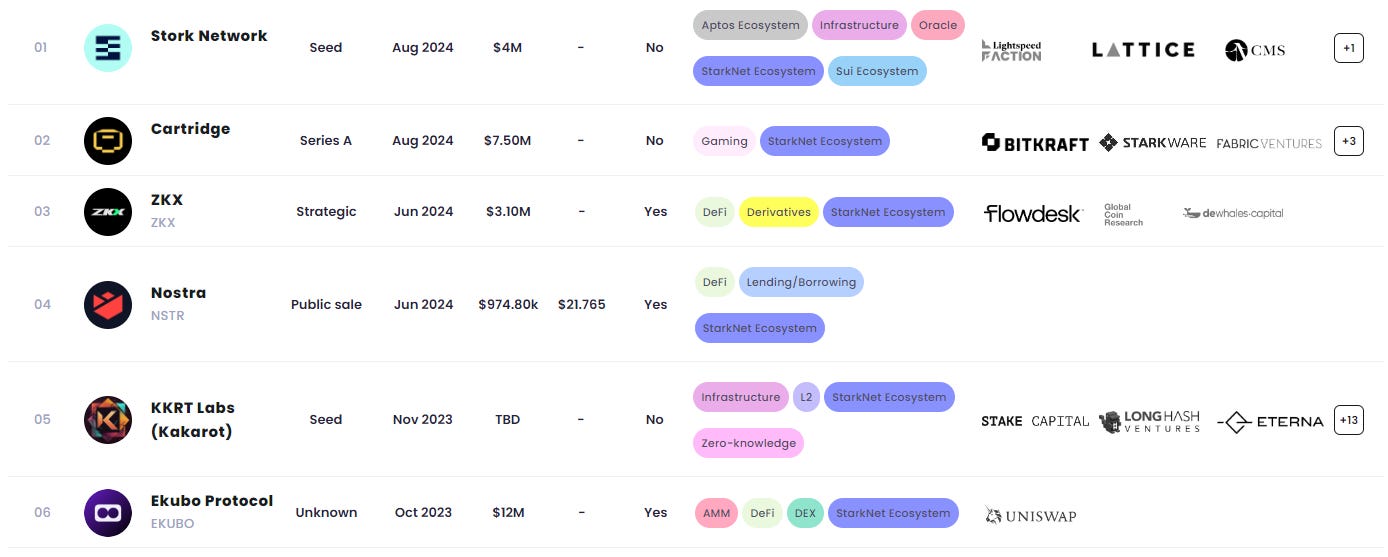Image resolution: width=1388 pixels, height=557 pixels.
Task: Open the LongHash Ventures investor logo
Action: (x=1150, y=421)
